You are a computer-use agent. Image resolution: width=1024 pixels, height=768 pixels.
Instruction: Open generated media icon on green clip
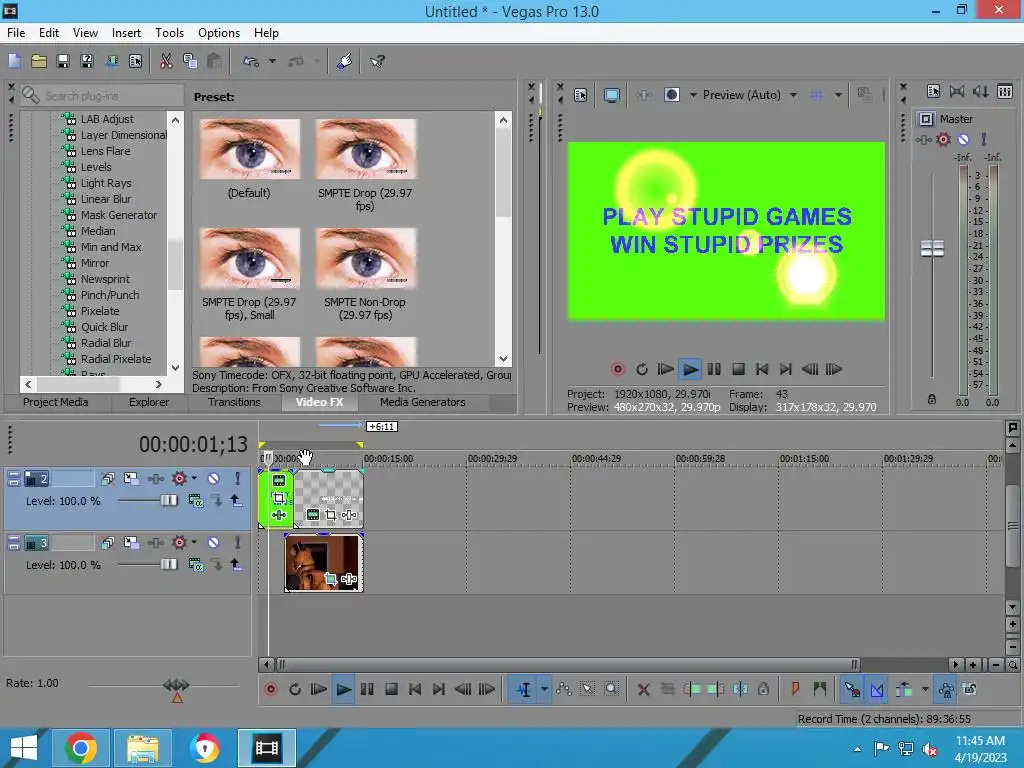279,481
